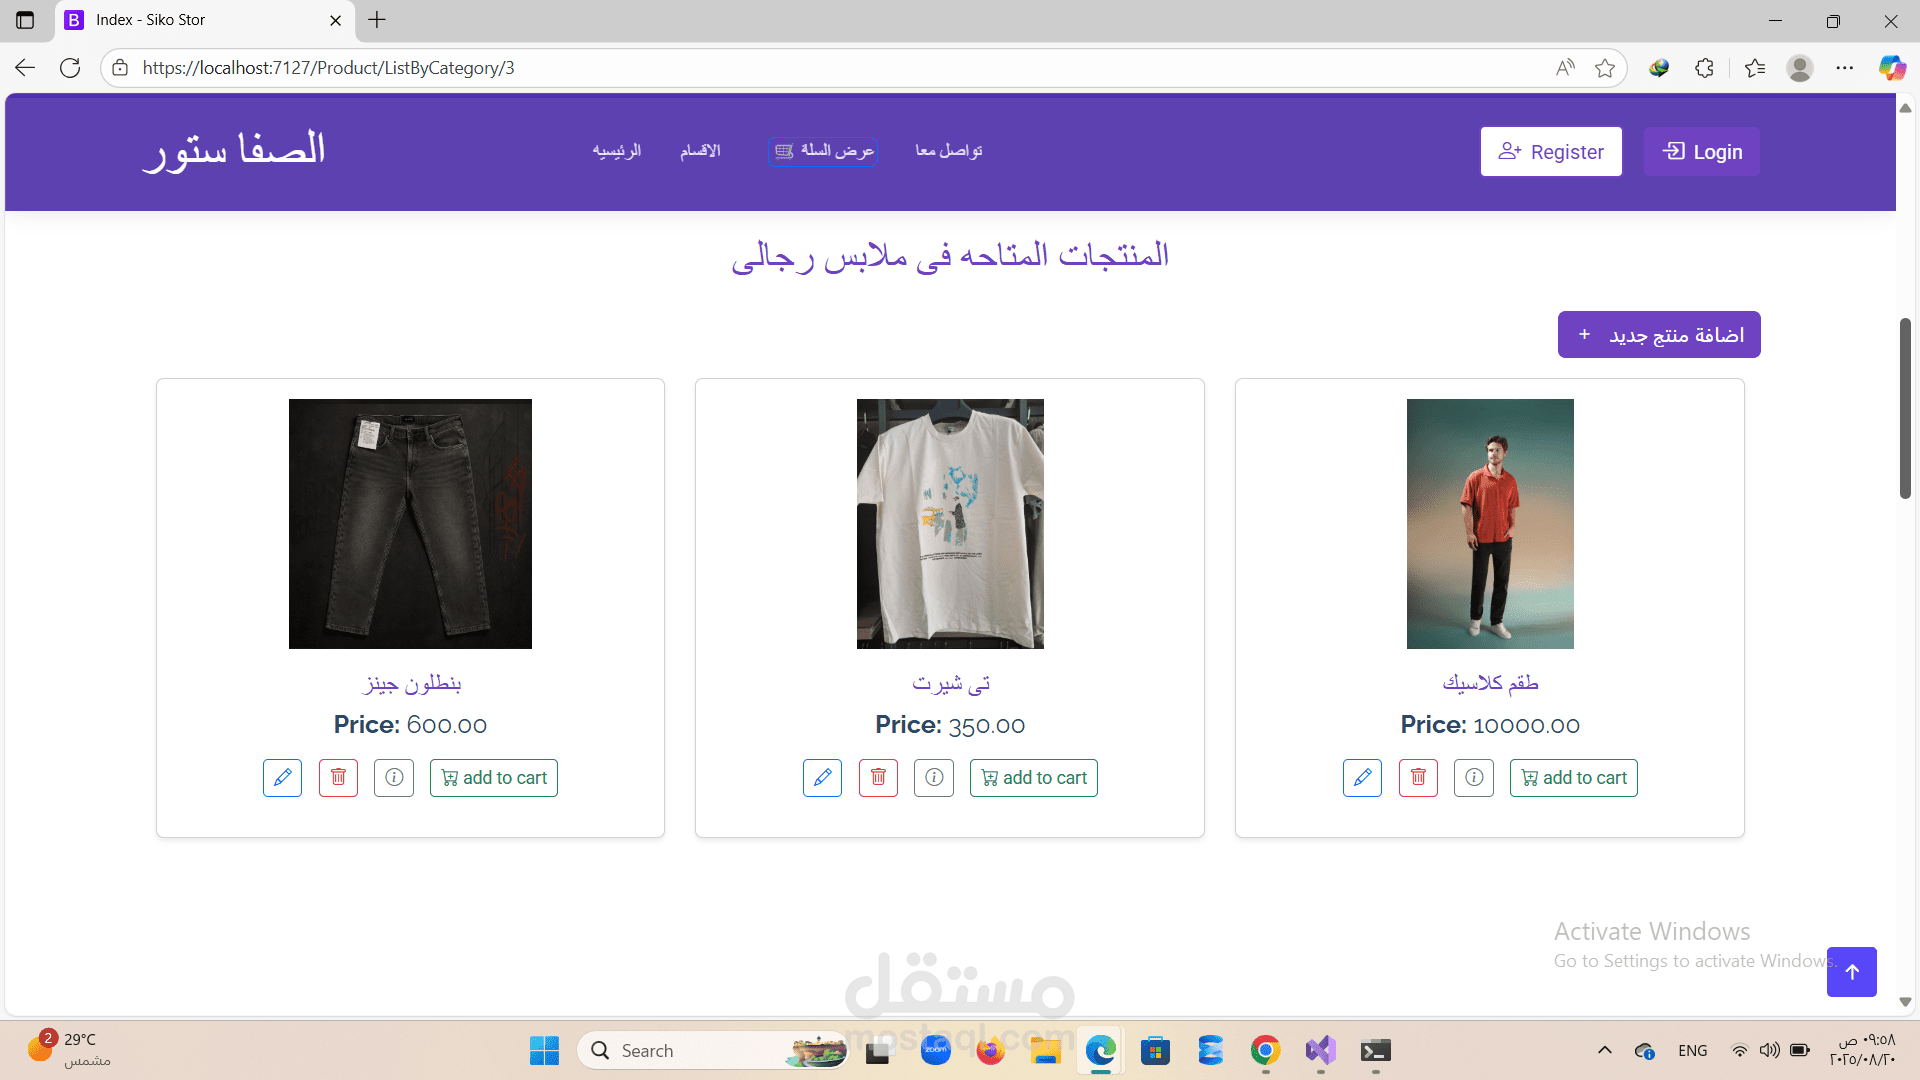Open Visual Studio from the taskbar

[1320, 1051]
